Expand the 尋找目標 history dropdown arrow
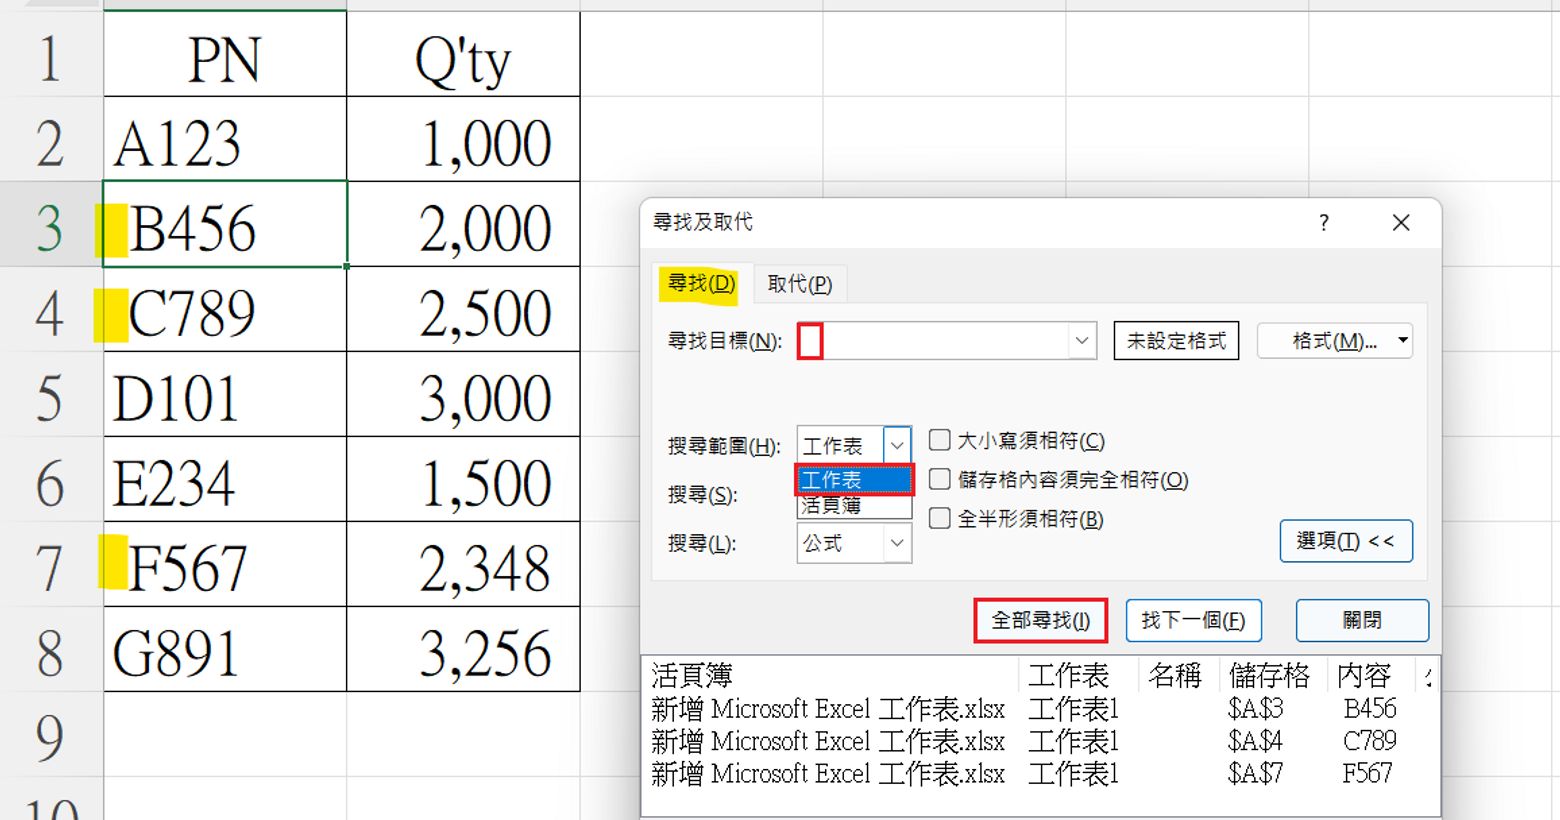The image size is (1560, 820). pyautogui.click(x=1081, y=341)
